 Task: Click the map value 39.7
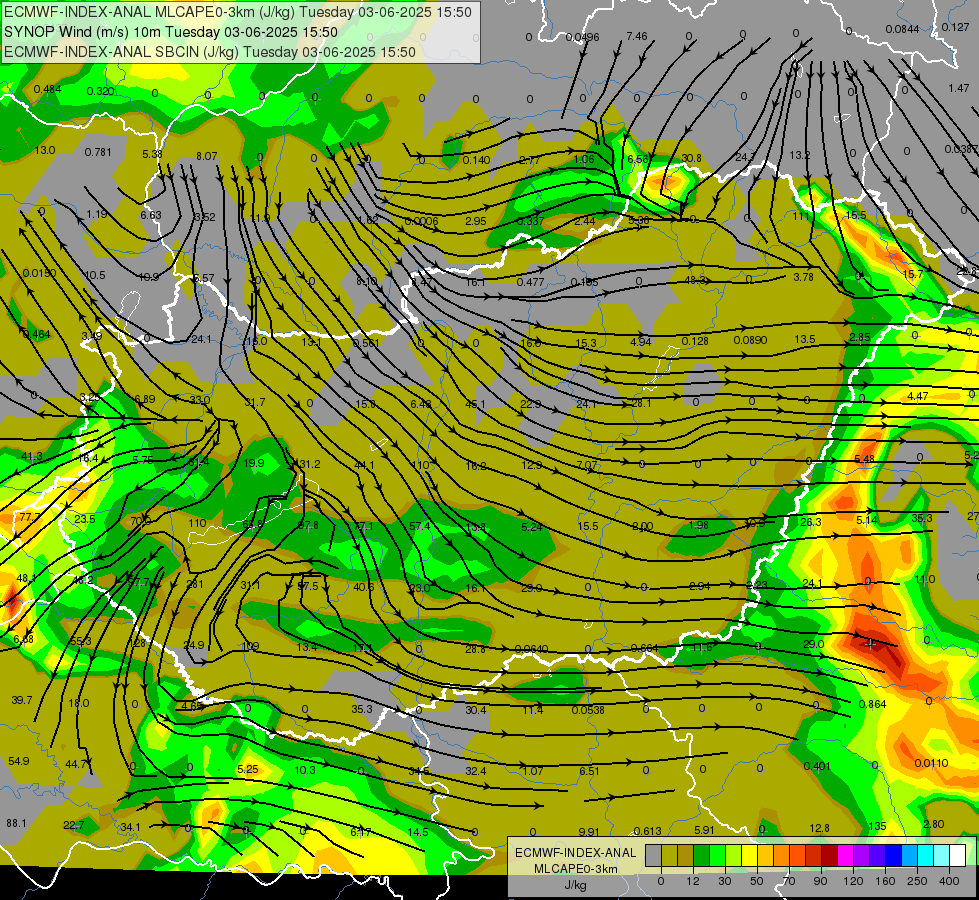click(22, 700)
